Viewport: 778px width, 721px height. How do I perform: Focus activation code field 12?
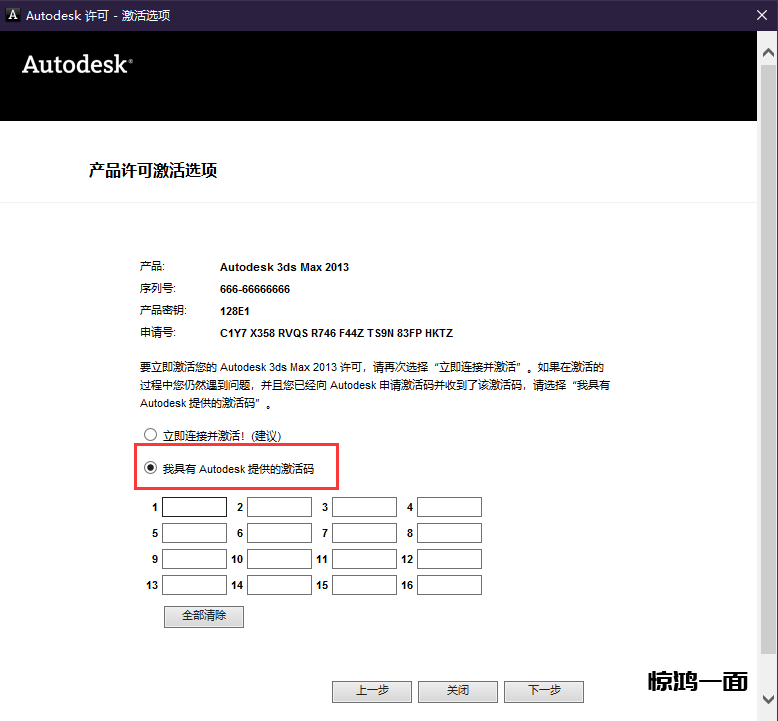(x=449, y=559)
